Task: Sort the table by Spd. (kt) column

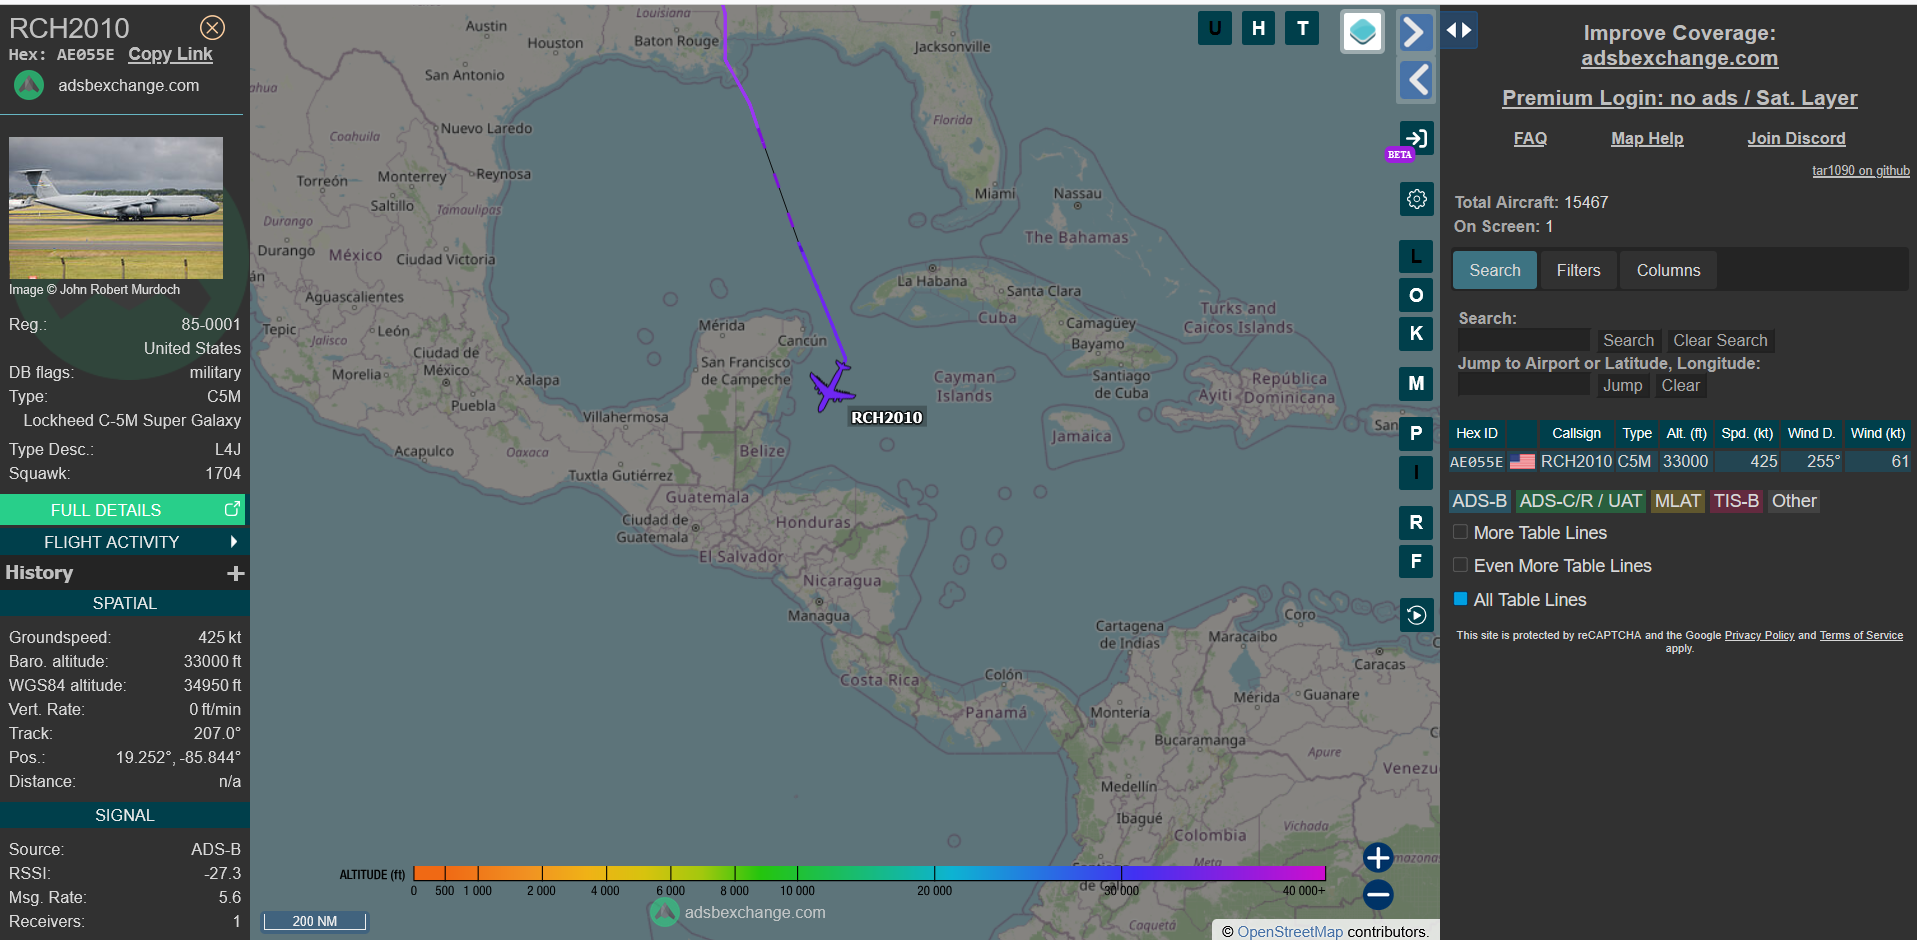Action: click(x=1747, y=433)
